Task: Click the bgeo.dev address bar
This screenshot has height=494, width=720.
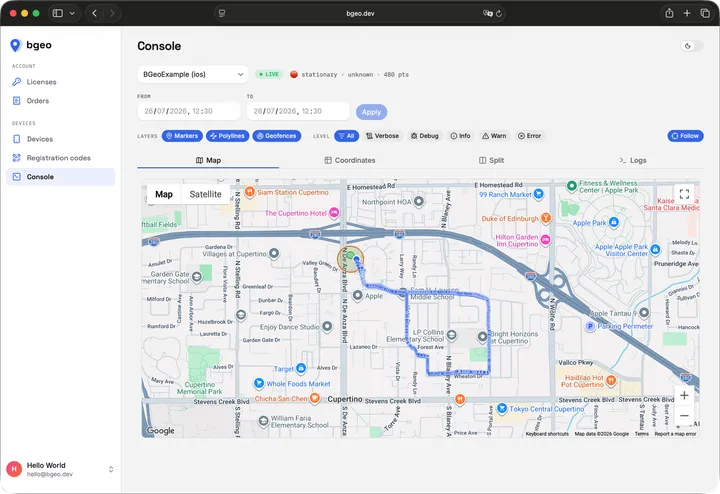Action: [360, 13]
